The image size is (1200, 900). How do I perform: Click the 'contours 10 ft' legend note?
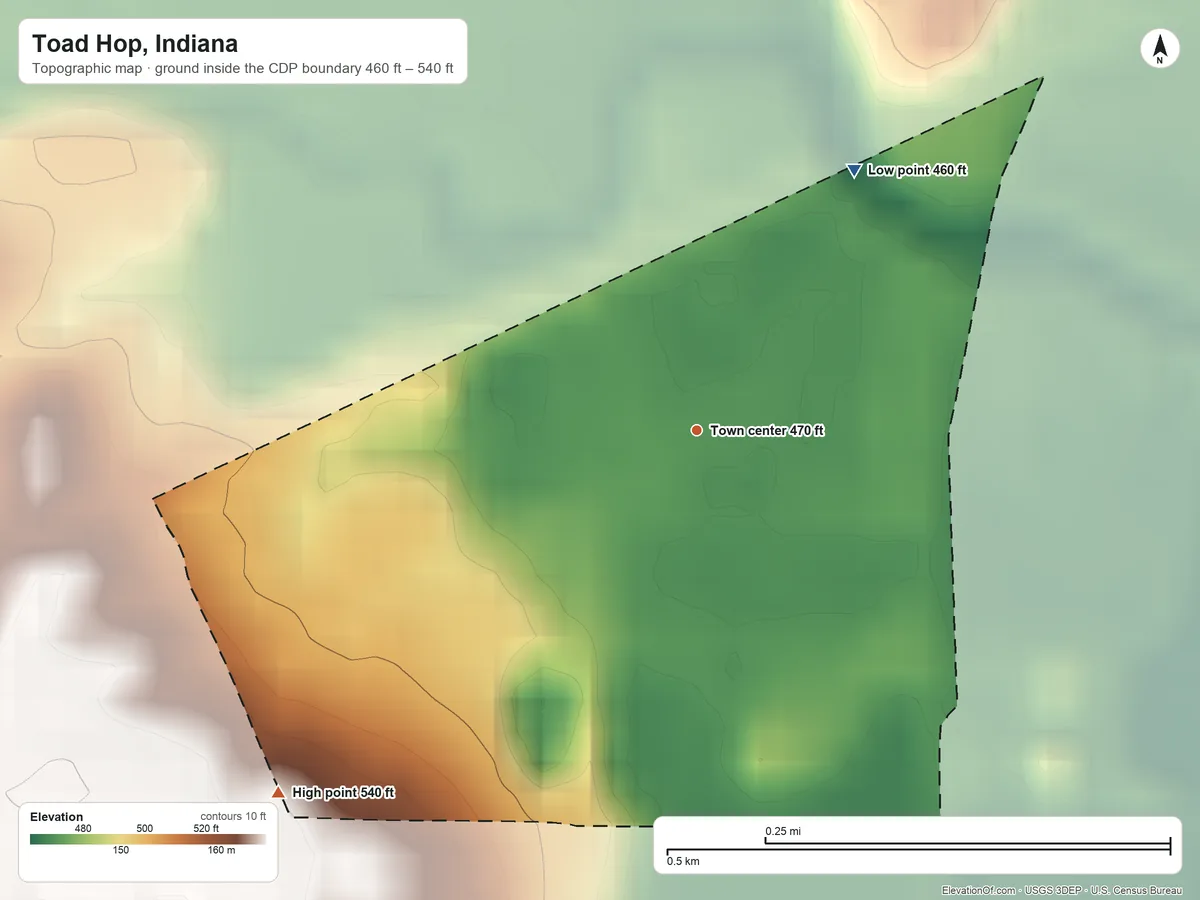(x=233, y=816)
